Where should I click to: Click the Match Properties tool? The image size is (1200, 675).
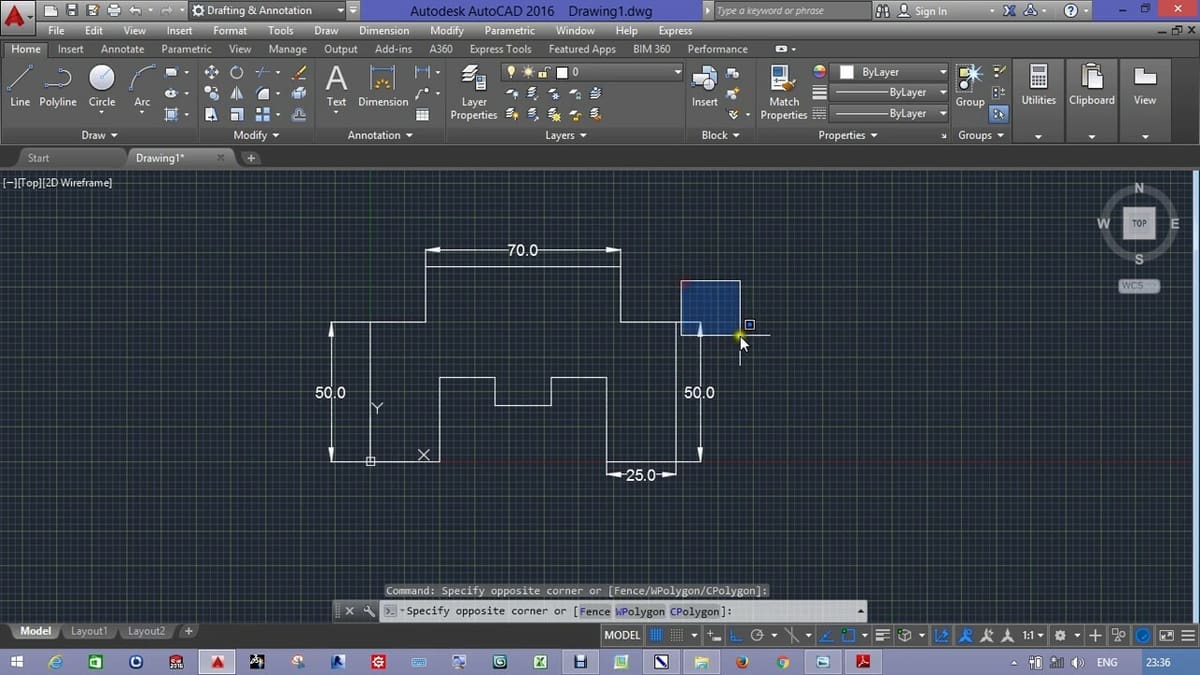(784, 93)
